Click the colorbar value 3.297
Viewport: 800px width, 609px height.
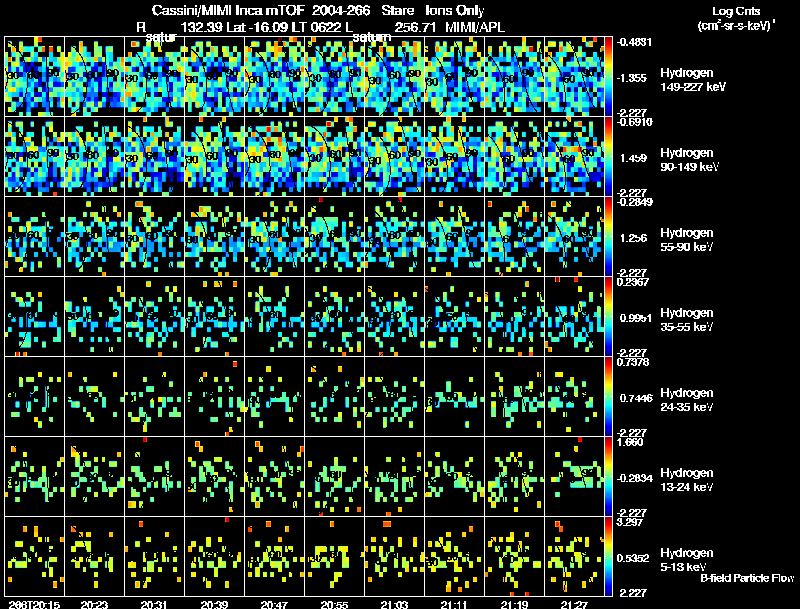click(x=631, y=522)
